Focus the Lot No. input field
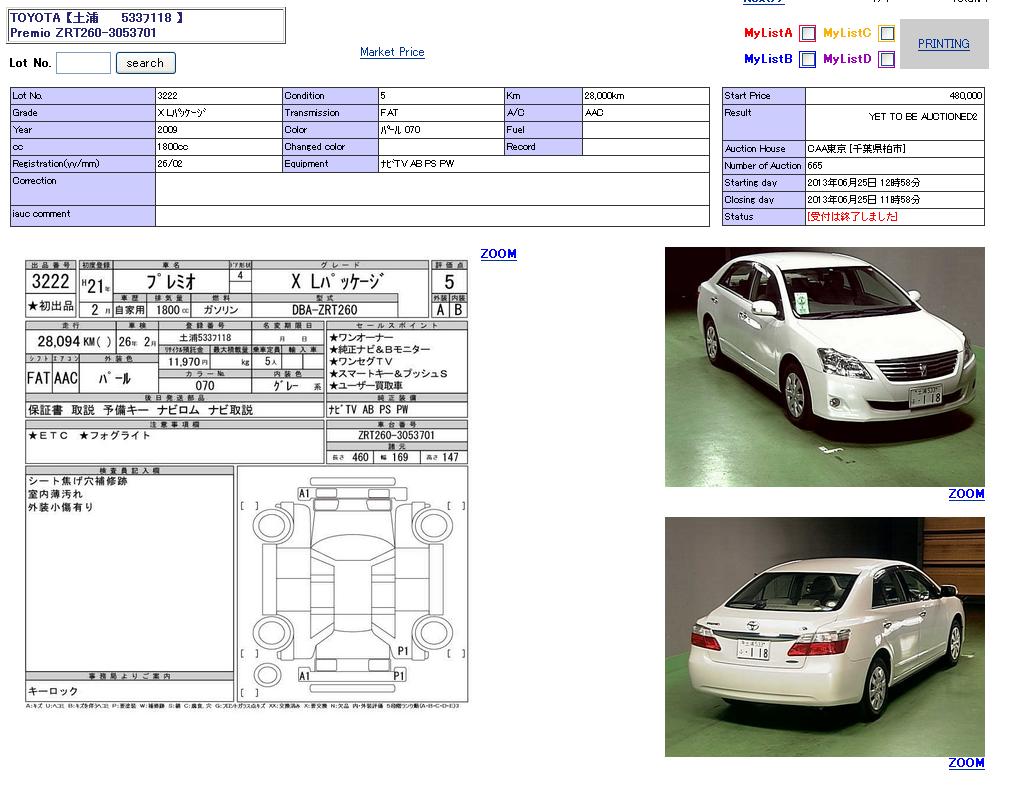1011x785 pixels. tap(83, 63)
